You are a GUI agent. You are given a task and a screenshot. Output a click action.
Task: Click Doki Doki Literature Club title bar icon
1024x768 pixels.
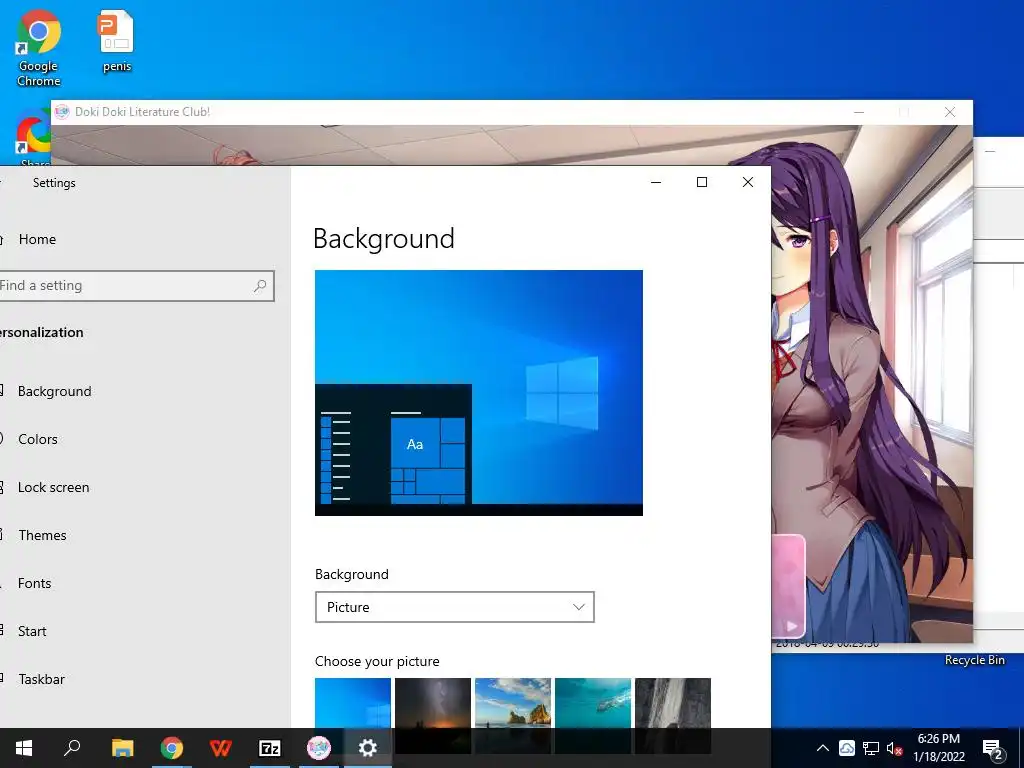coord(62,112)
